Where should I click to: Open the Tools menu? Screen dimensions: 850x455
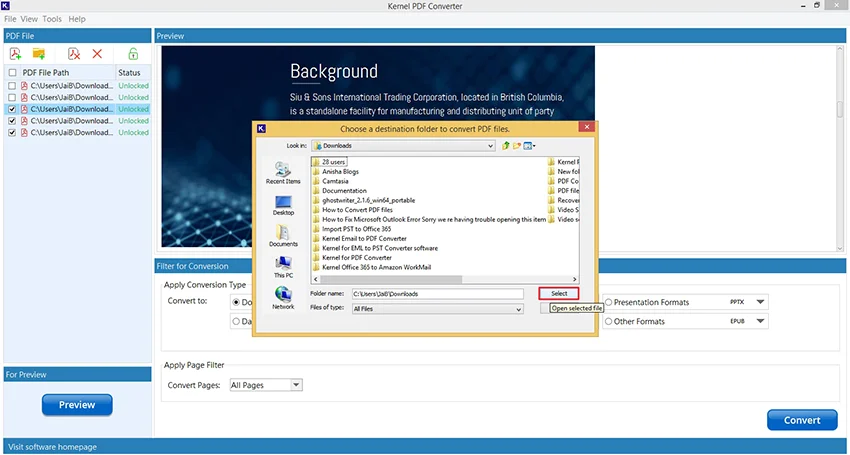tap(52, 19)
